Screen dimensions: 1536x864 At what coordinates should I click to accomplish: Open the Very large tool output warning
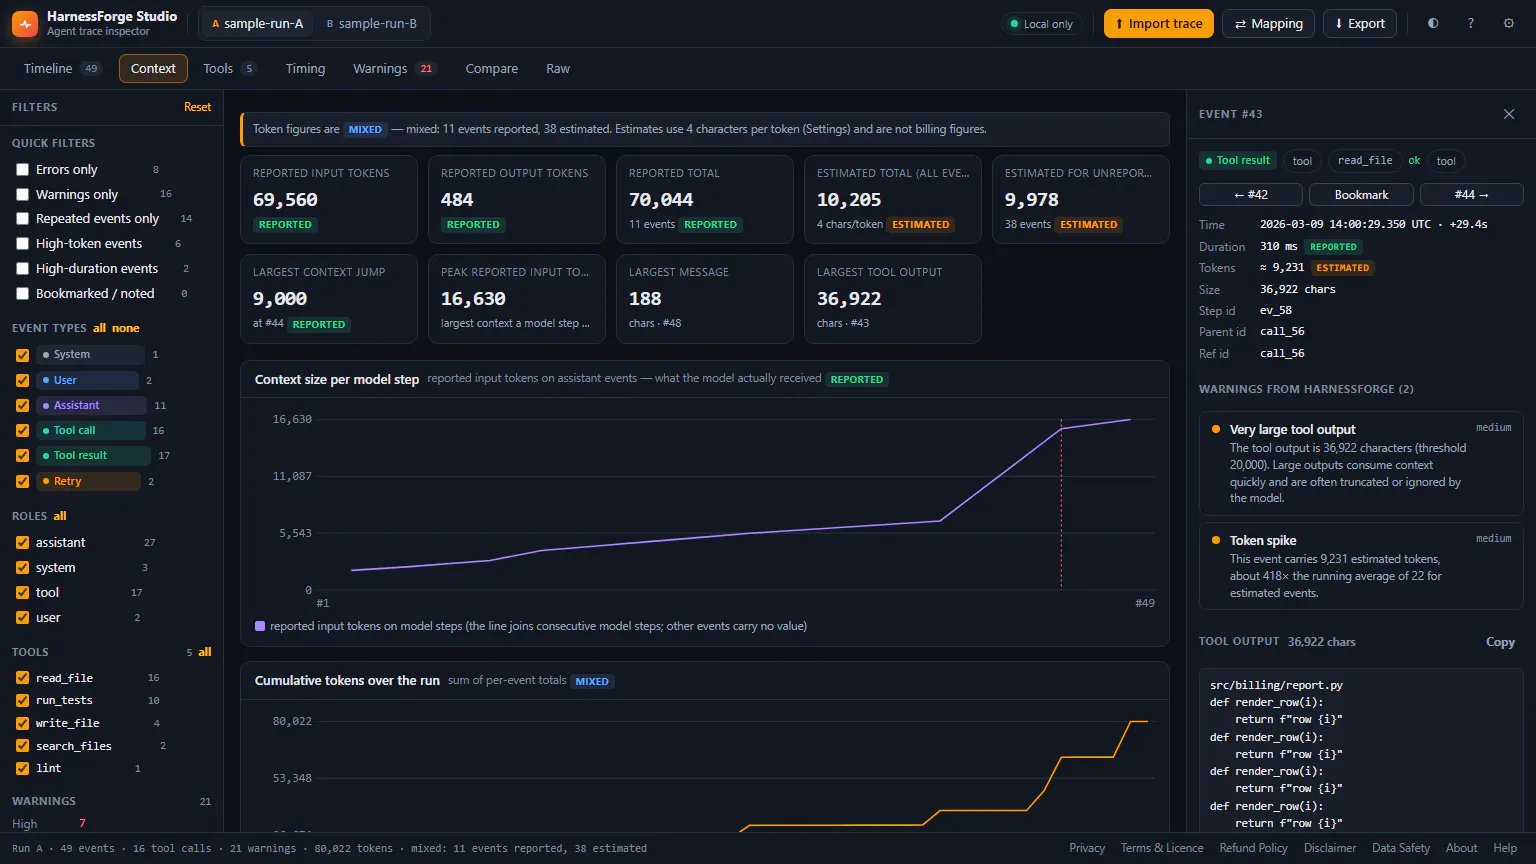click(x=1361, y=463)
